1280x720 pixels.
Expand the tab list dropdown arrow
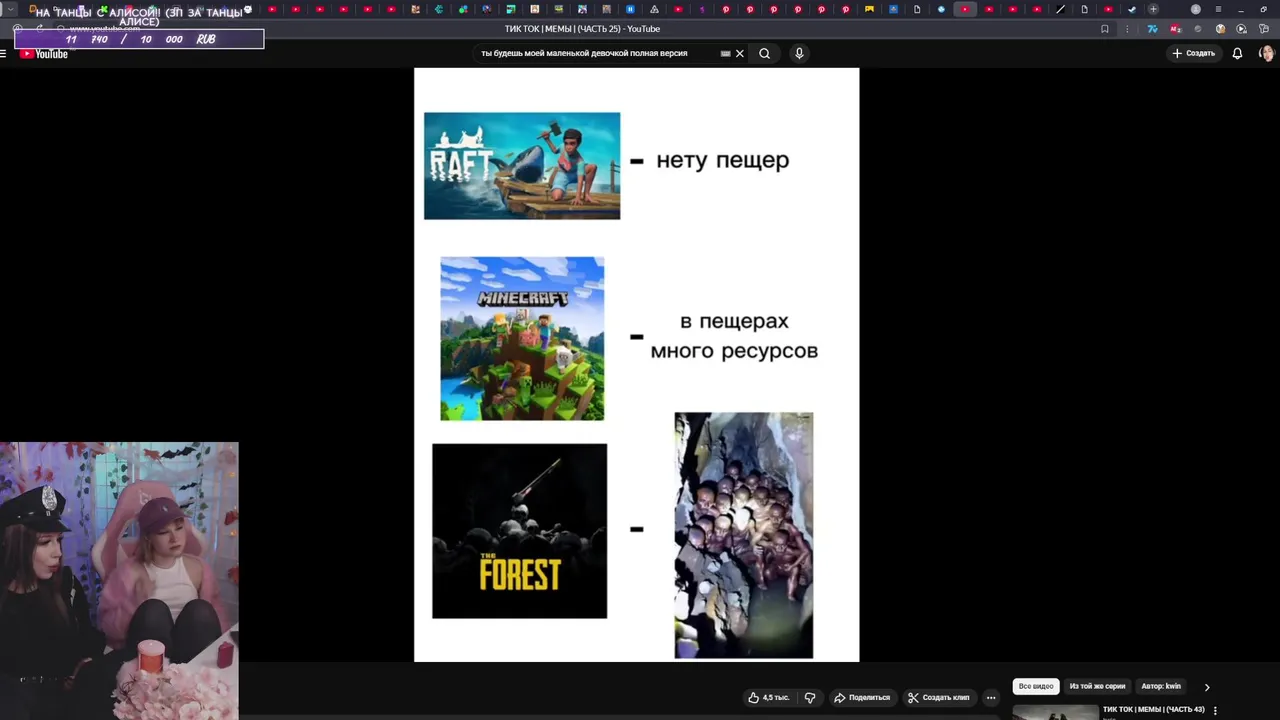click(x=10, y=9)
